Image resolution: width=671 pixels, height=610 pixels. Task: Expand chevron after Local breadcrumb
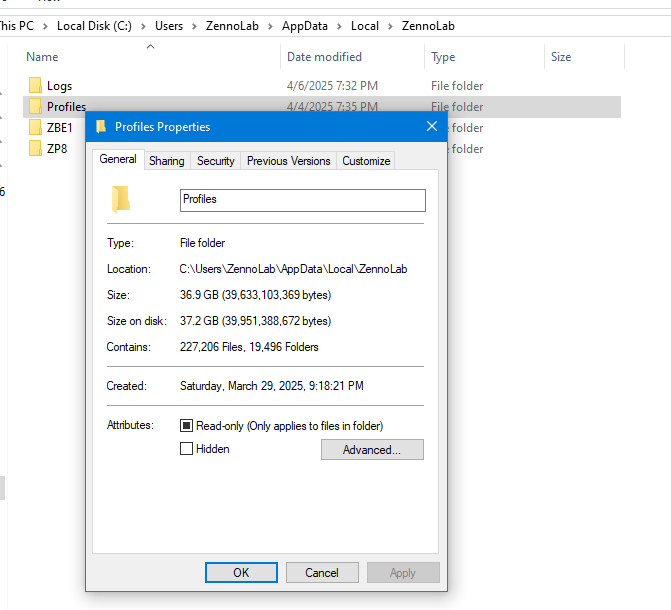pyautogui.click(x=390, y=27)
